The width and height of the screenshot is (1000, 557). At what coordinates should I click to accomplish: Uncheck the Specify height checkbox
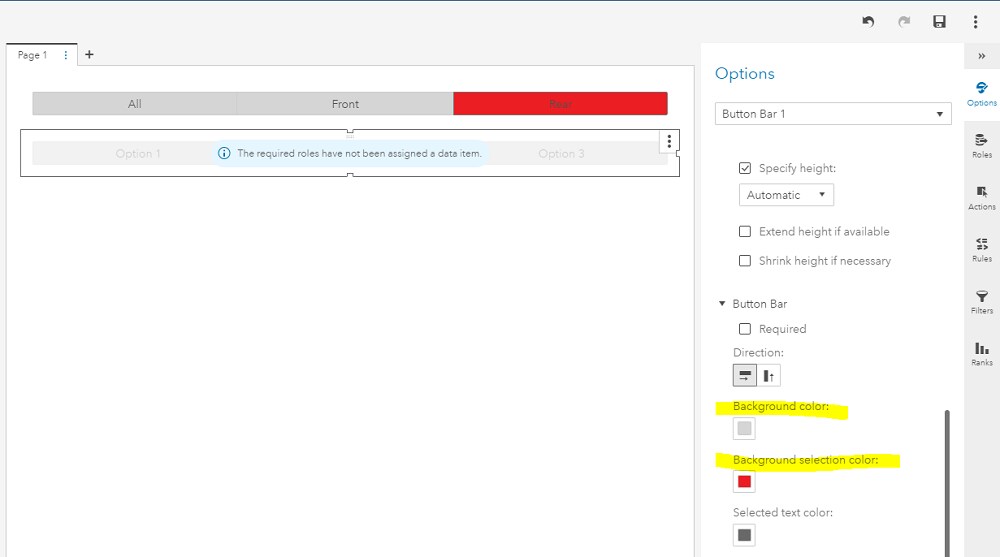[x=745, y=168]
